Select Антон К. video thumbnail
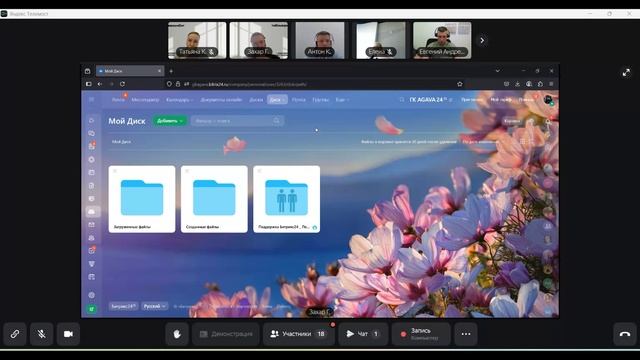Screen dimensions: 640x360 tap(320, 40)
